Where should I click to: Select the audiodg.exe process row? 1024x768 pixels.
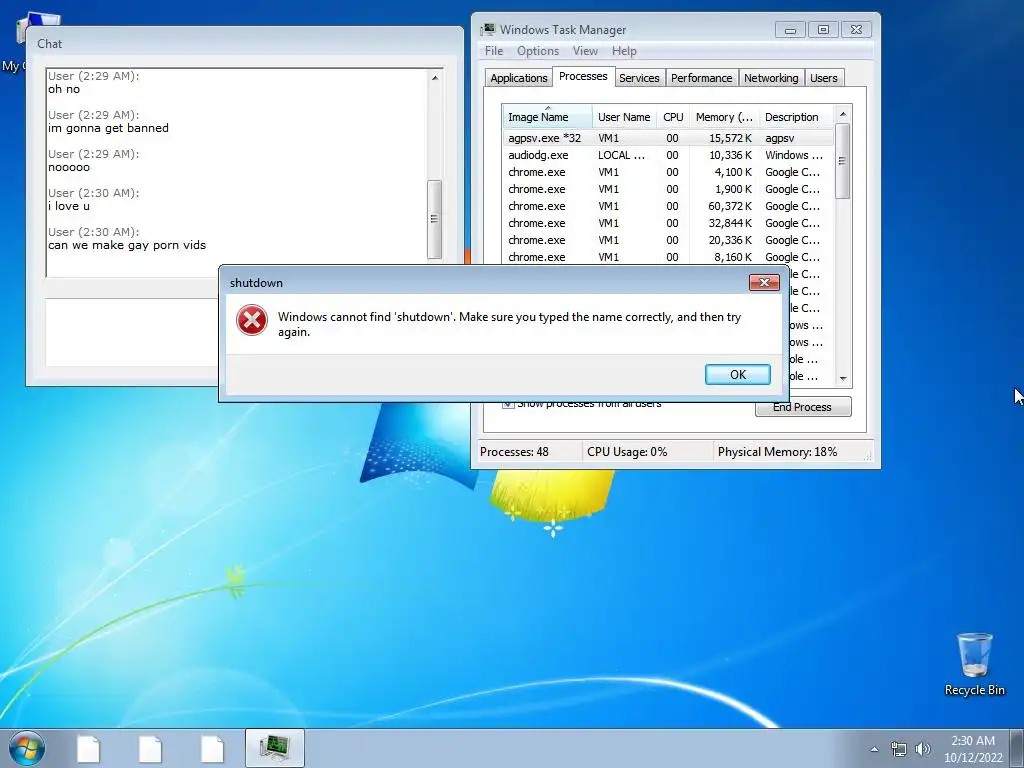pos(668,155)
